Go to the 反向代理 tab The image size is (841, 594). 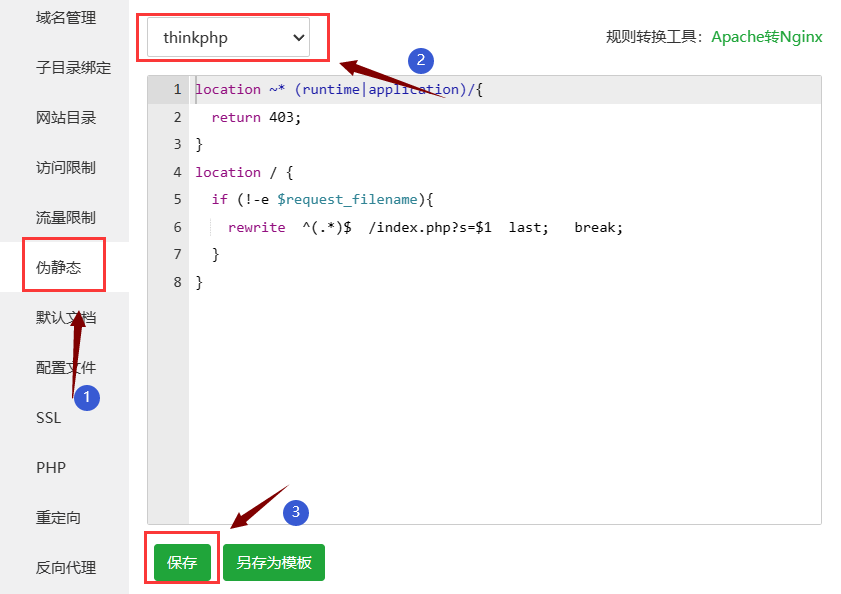pyautogui.click(x=65, y=568)
